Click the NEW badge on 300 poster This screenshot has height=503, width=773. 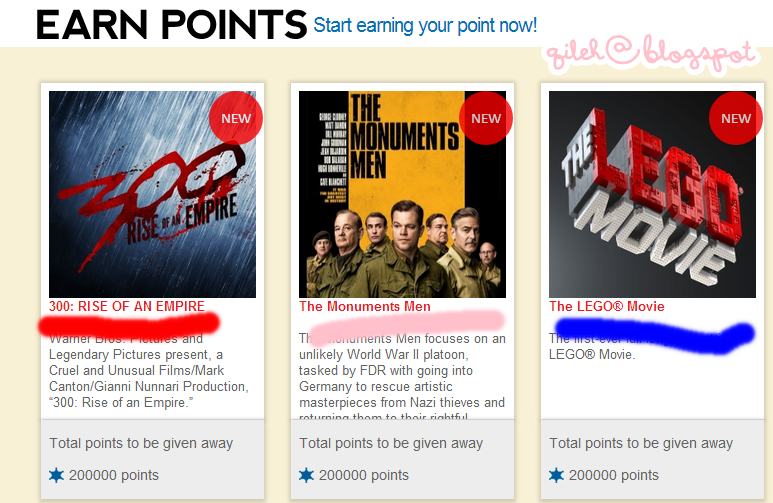coord(236,118)
